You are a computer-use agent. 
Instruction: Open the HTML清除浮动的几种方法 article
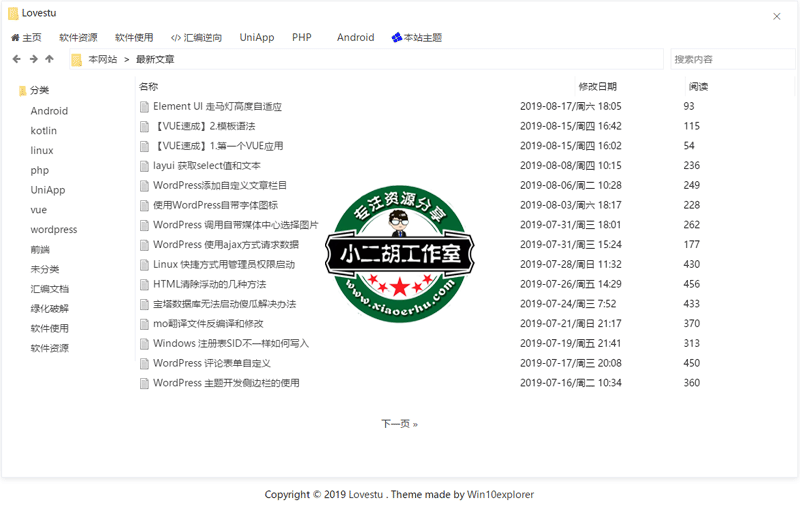pyautogui.click(x=209, y=284)
